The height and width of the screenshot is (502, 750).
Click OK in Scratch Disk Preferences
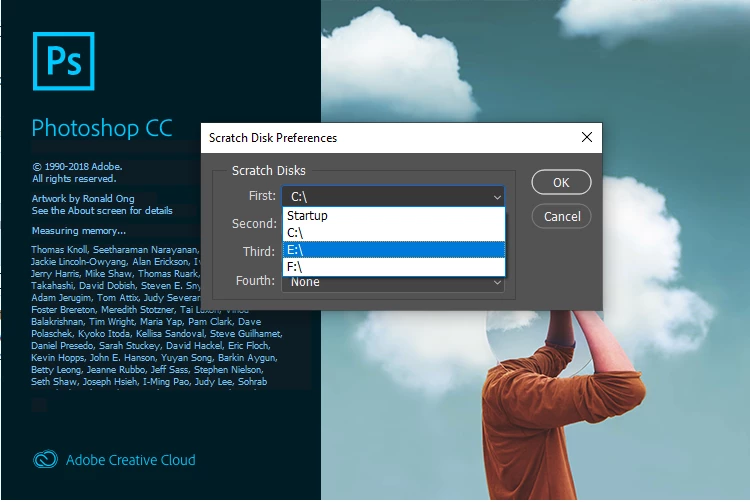[x=561, y=182]
